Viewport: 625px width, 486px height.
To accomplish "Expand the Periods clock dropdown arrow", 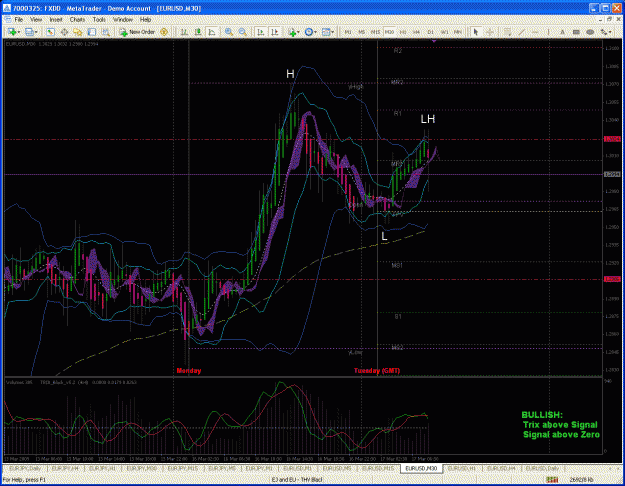I will click(315, 32).
